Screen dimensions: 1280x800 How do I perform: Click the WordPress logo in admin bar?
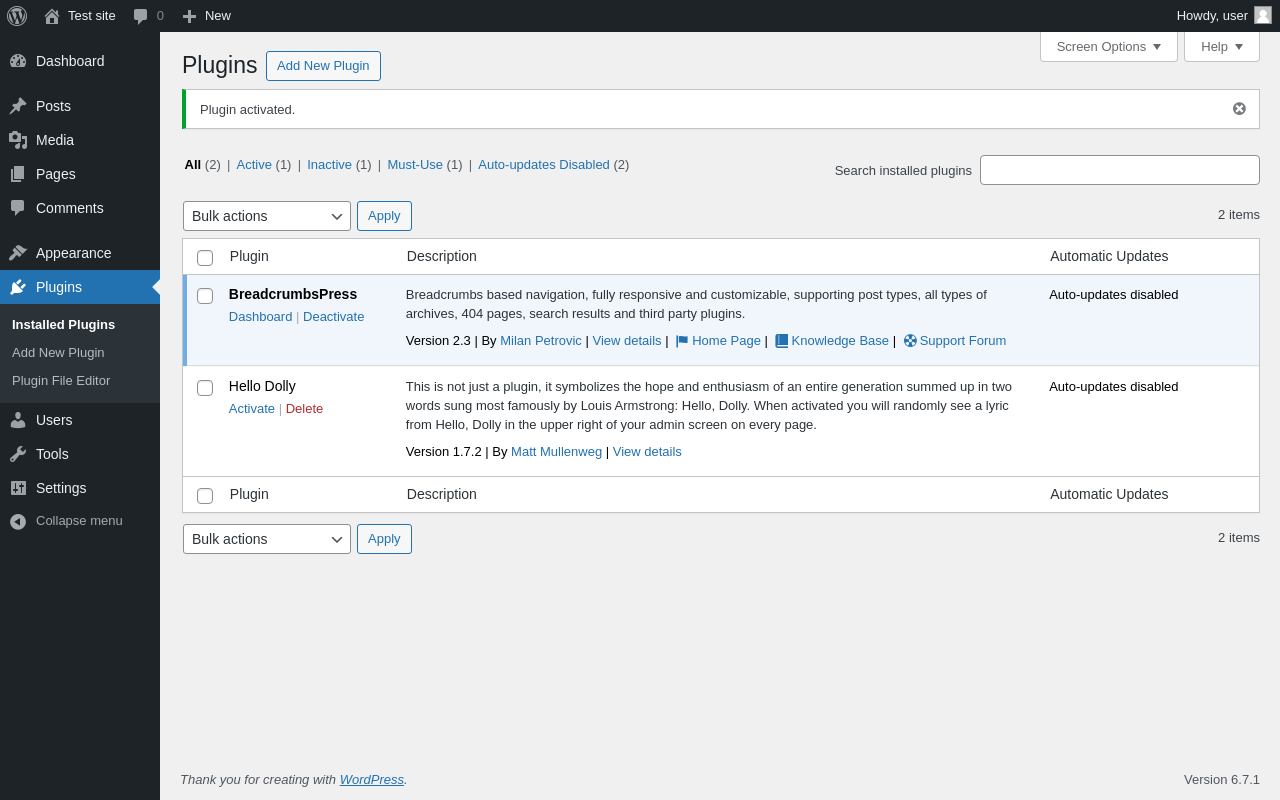[x=17, y=16]
